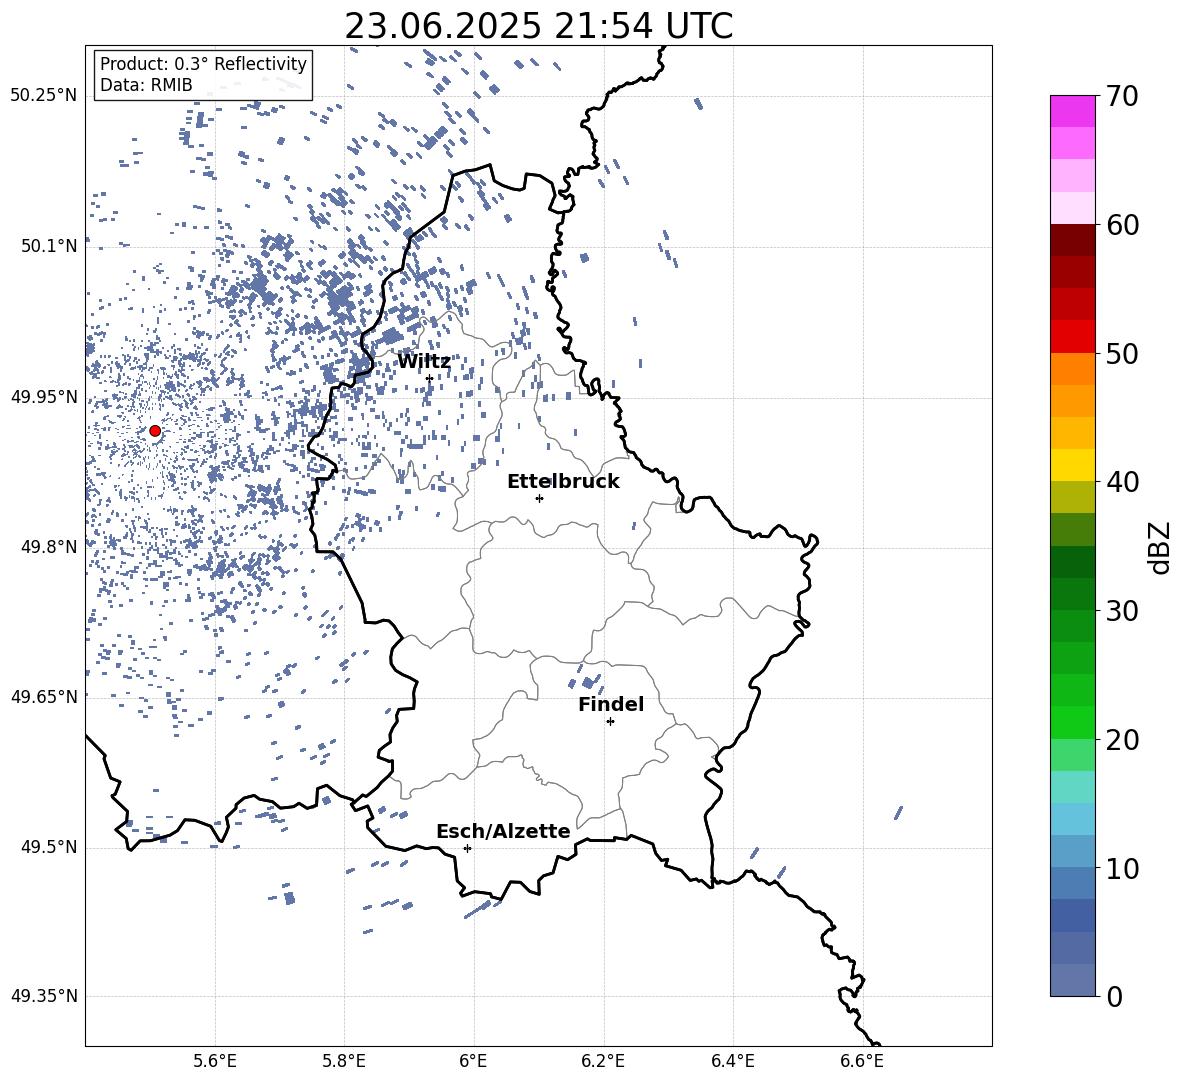Click the latitude label 49.95°N
Image resolution: width=1184 pixels, height=1081 pixels.
[x=44, y=396]
